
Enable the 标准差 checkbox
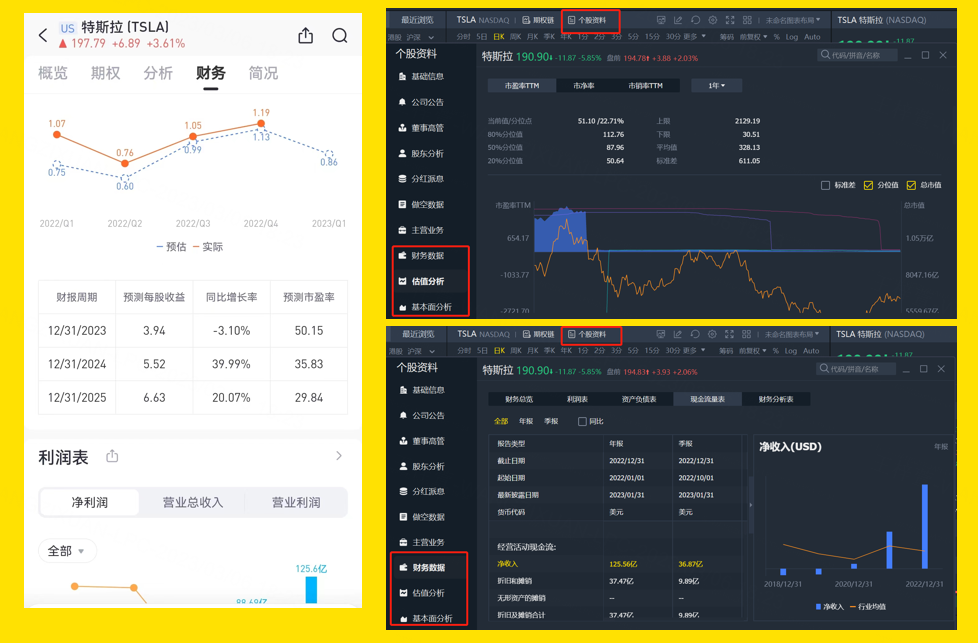(825, 185)
